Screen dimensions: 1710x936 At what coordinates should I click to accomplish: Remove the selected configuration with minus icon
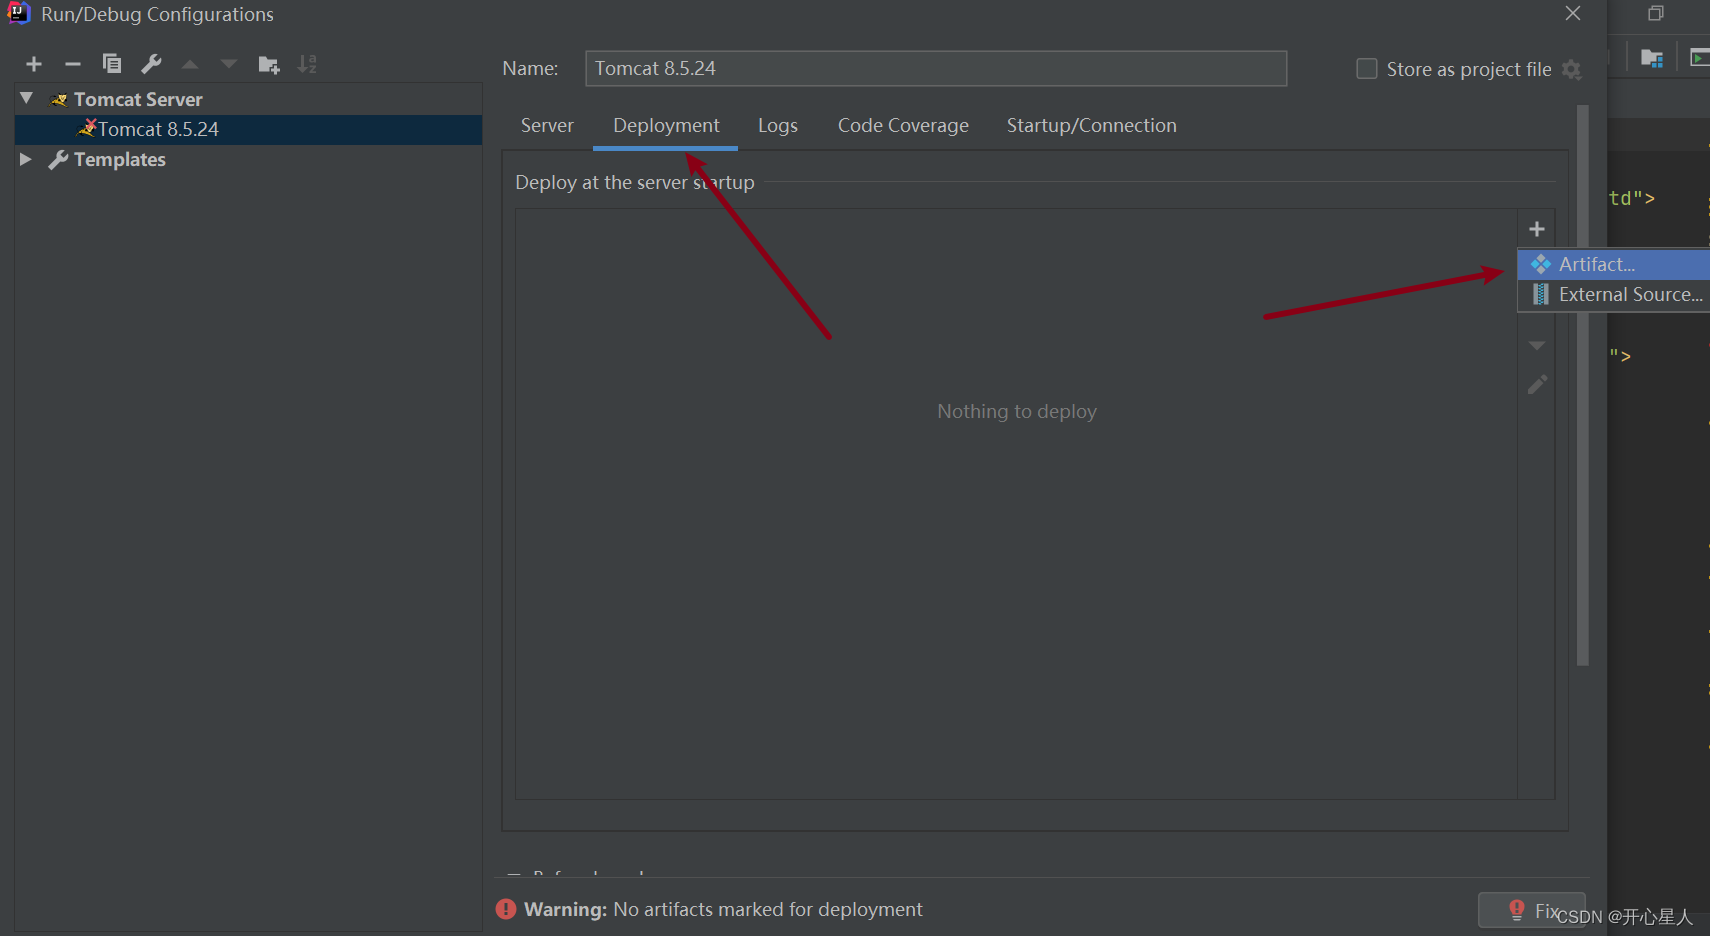click(73, 64)
